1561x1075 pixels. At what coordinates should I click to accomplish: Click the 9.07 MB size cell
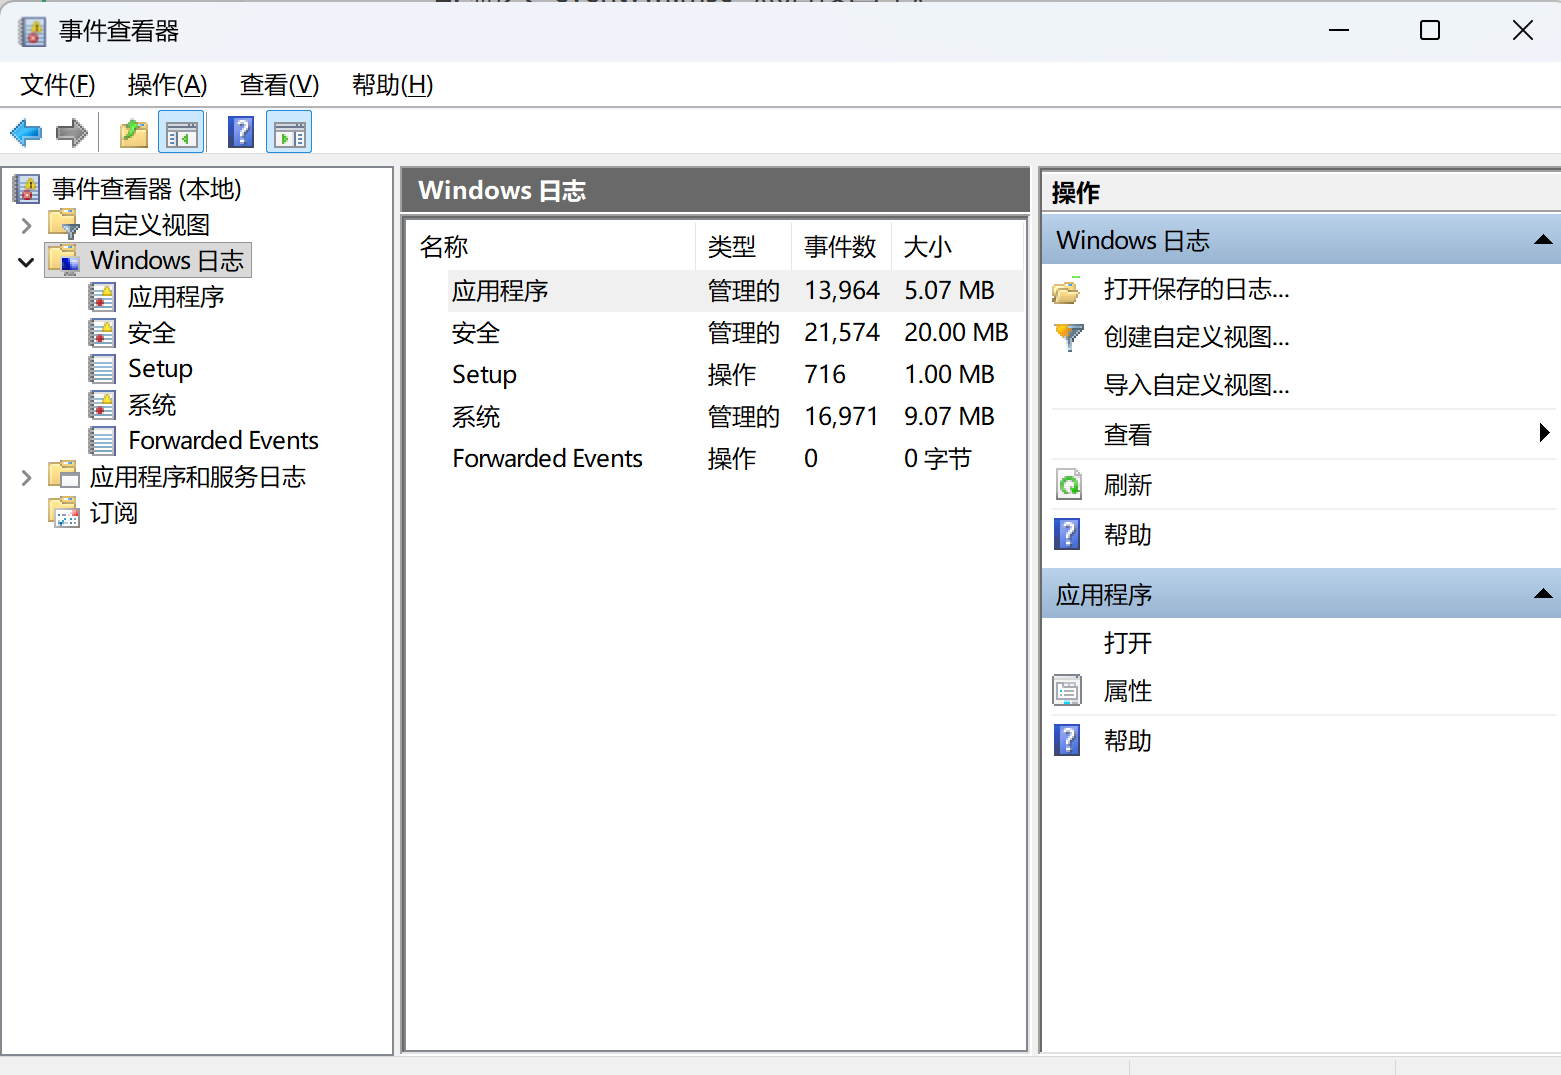tap(949, 417)
